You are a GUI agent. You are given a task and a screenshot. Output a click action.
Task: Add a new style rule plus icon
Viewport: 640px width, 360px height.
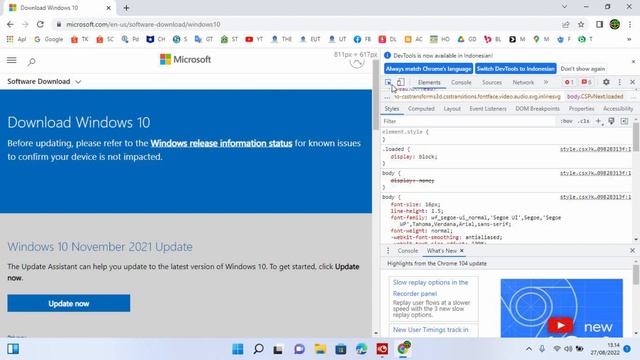pos(598,121)
